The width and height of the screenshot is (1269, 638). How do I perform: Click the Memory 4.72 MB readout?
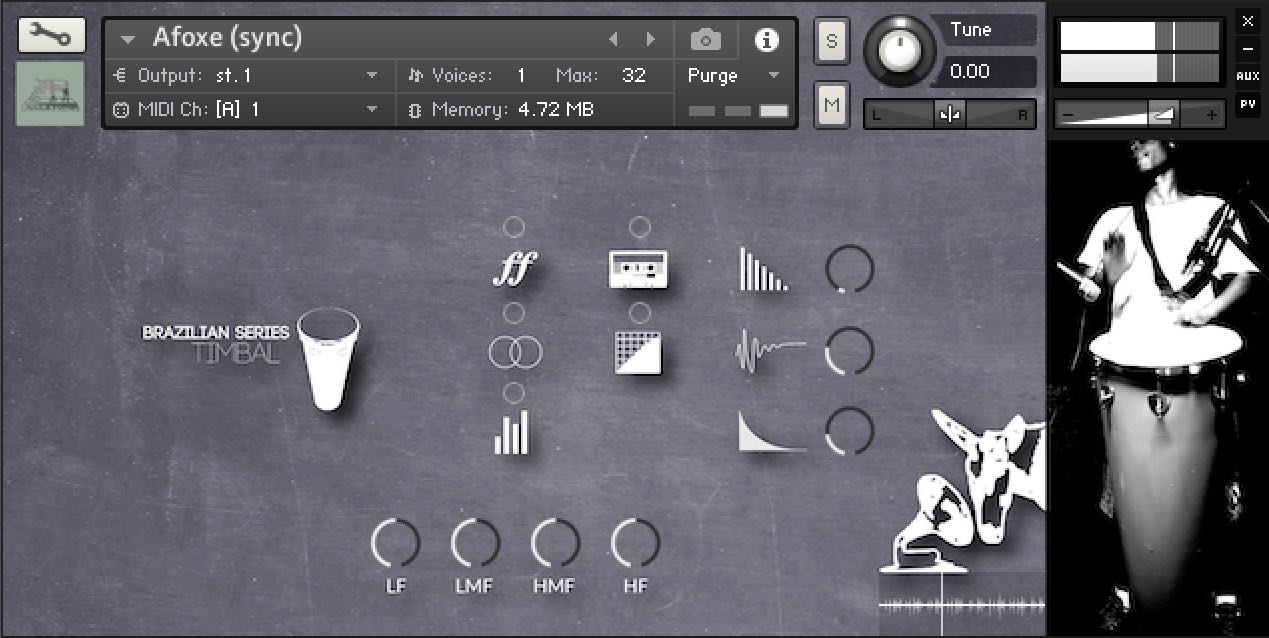click(x=555, y=109)
